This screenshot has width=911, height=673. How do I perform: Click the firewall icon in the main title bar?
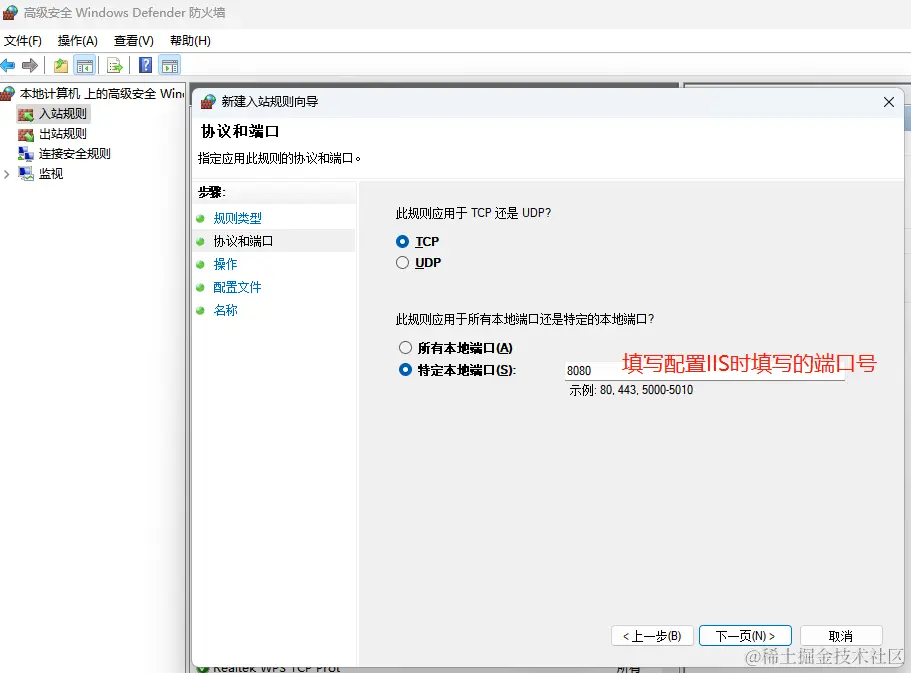click(x=10, y=12)
